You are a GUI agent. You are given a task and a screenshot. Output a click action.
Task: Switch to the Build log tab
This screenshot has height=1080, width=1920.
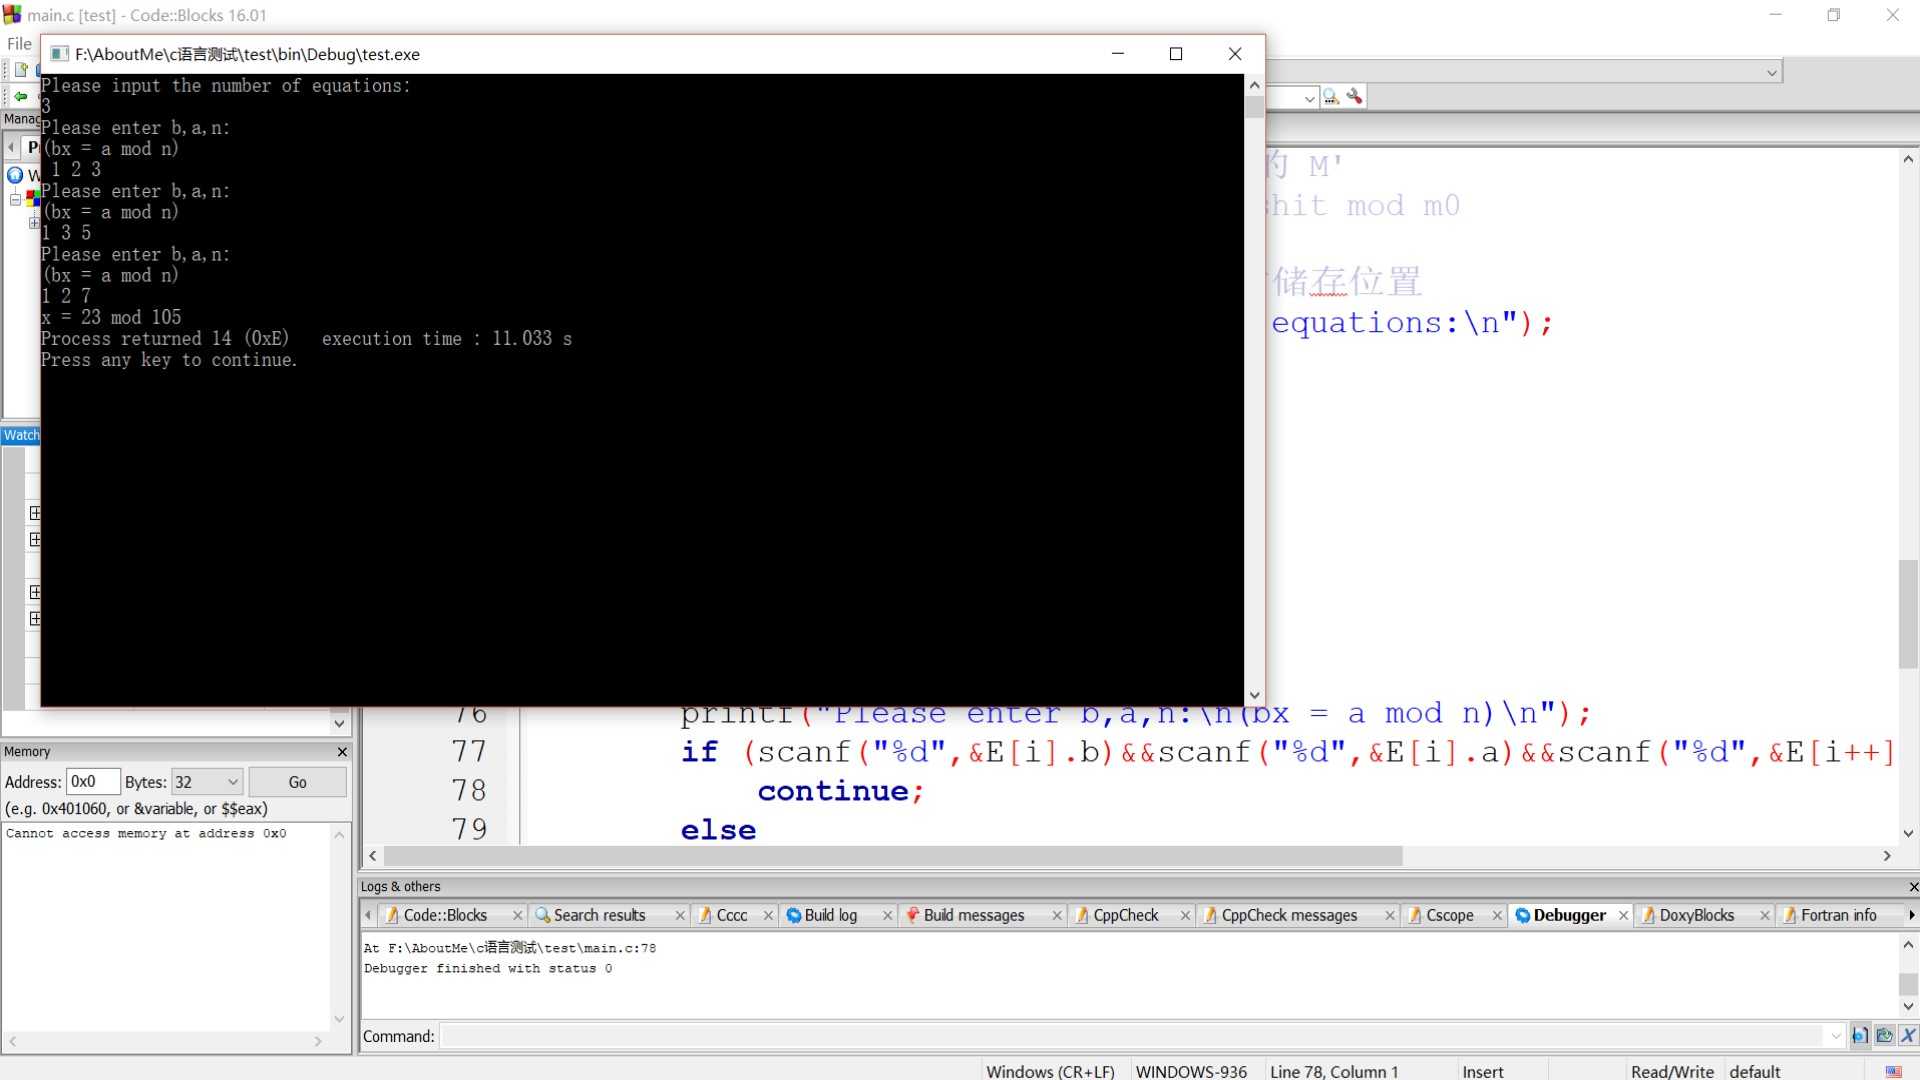click(831, 915)
